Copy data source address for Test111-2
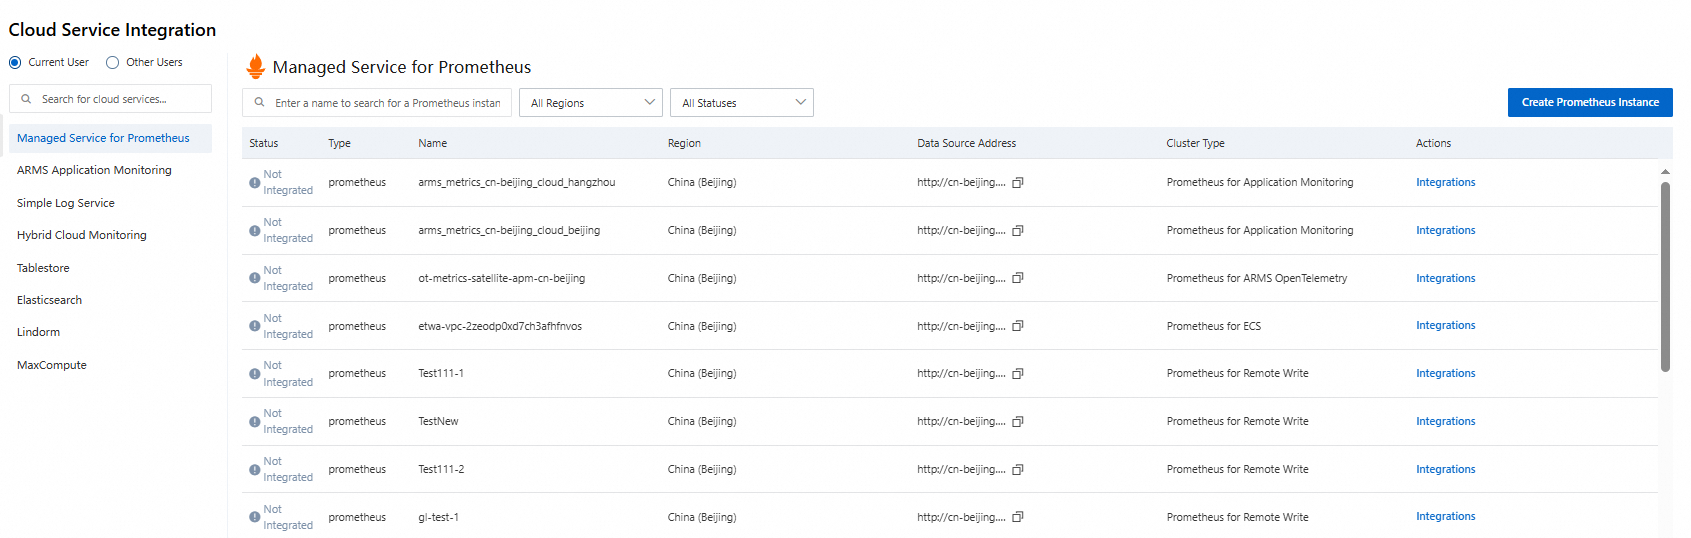Screen dimensions: 1691x538 pyautogui.click(x=1018, y=470)
